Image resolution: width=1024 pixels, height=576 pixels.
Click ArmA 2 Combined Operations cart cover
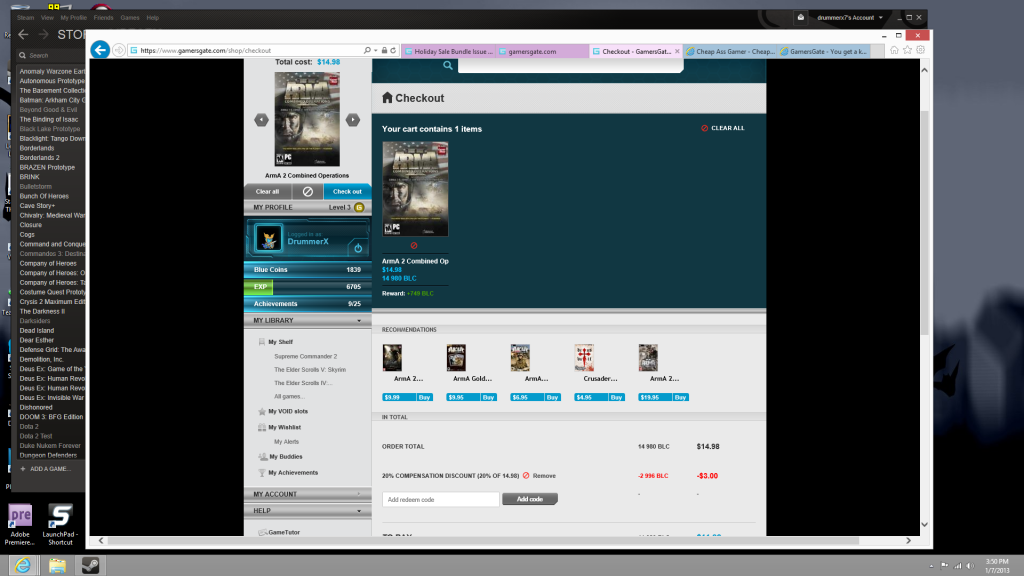415,189
